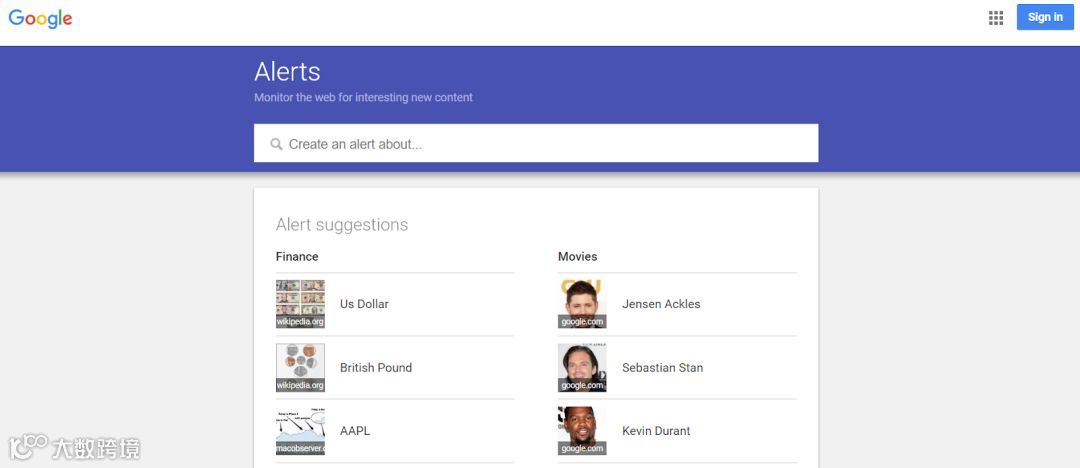Image resolution: width=1080 pixels, height=468 pixels.
Task: Choose the "Jensen Ackles" suggestion text
Action: click(x=661, y=304)
